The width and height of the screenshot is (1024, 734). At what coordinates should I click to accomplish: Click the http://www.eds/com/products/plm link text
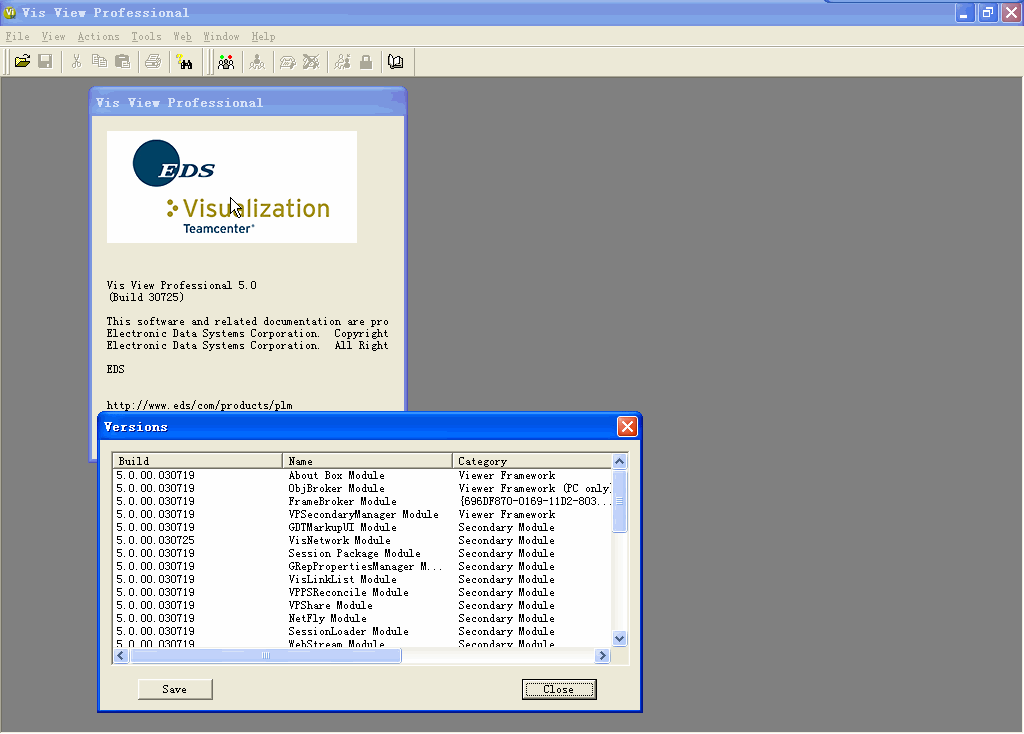coord(199,406)
